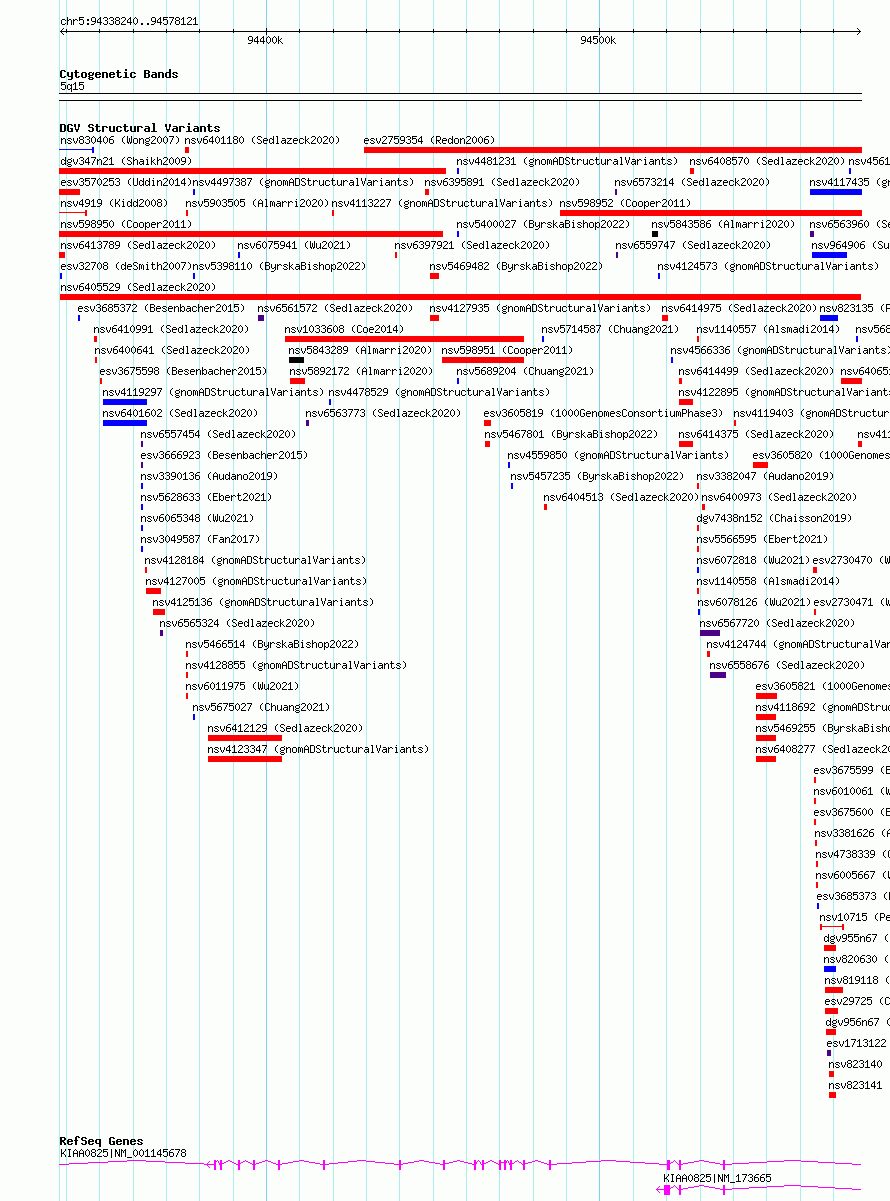Click the DGV Structural Variants track title
The height and width of the screenshot is (1201, 890).
140,128
